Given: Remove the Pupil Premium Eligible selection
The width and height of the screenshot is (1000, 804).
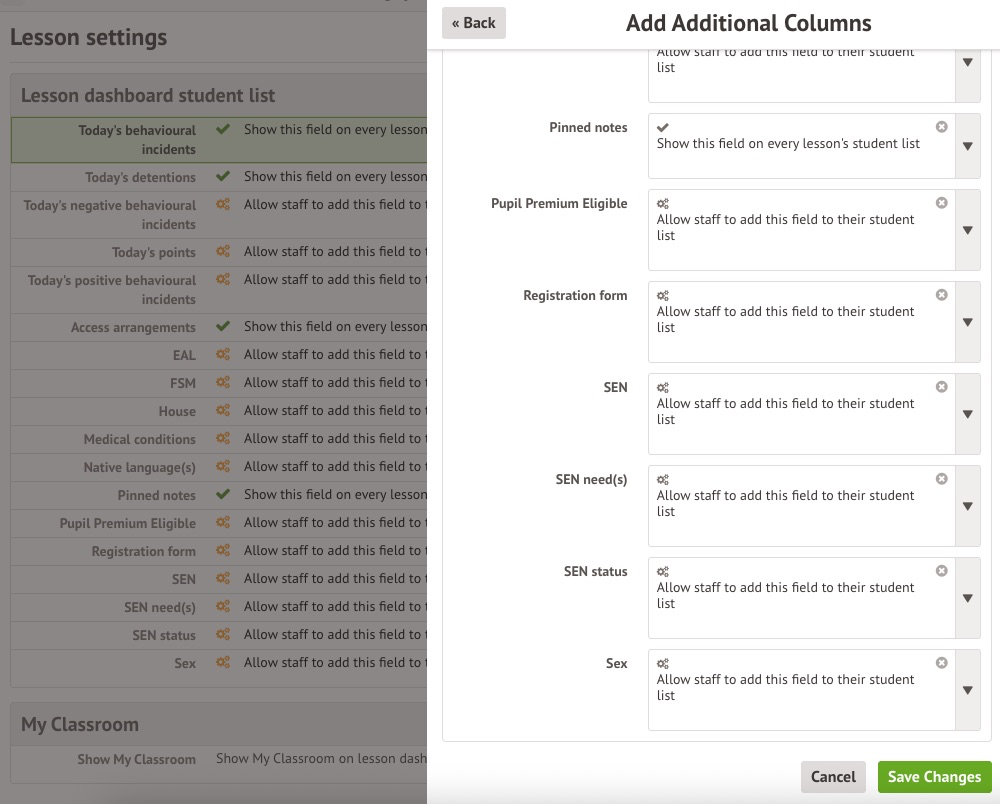Looking at the screenshot, I should (x=941, y=203).
